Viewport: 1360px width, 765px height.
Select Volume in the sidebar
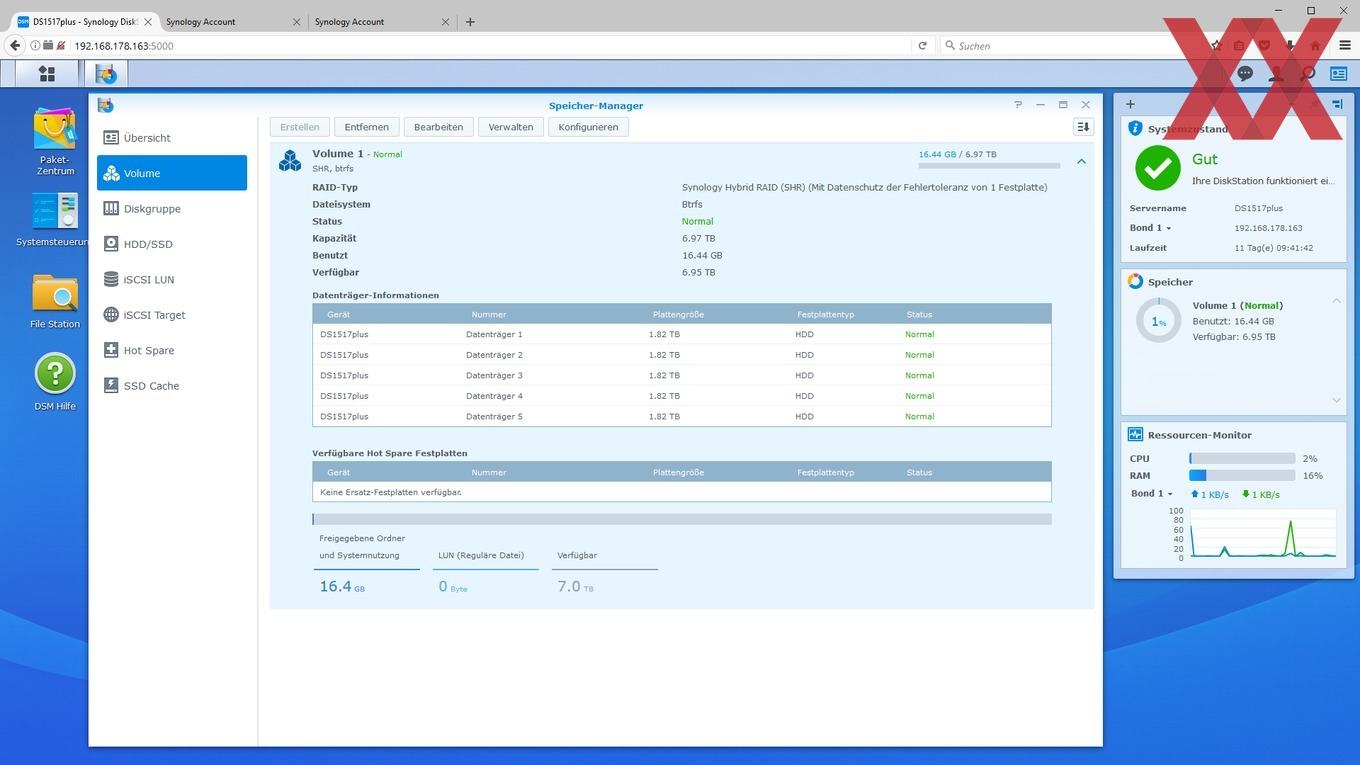coord(172,173)
